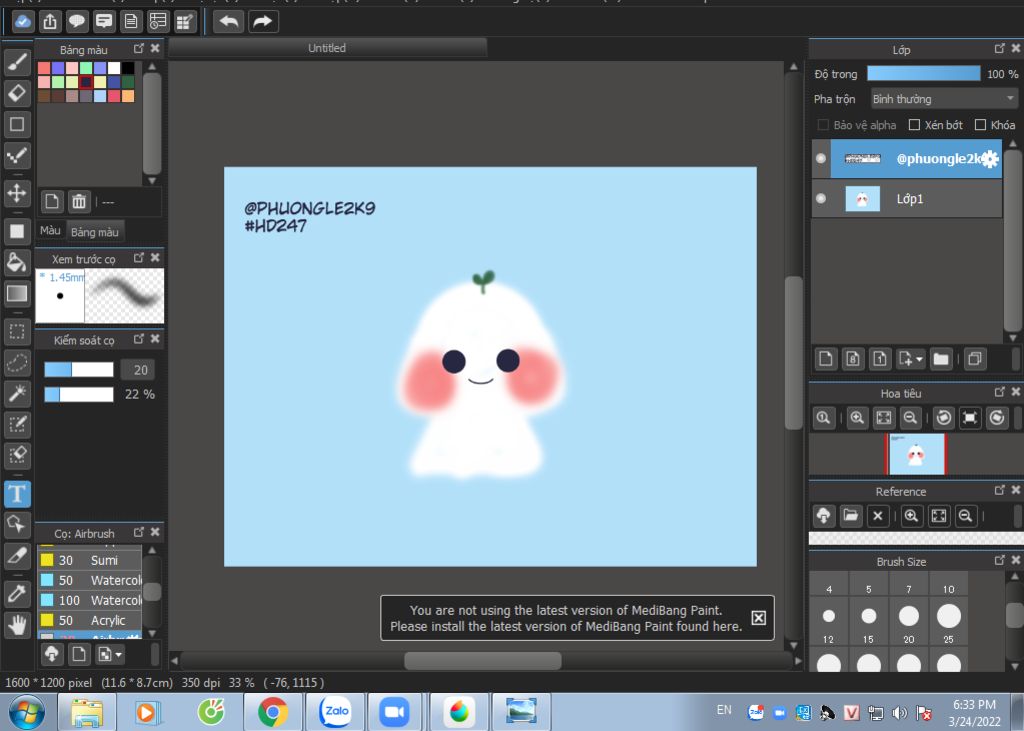
Task: Click the Undo arrow button
Action: coord(229,22)
